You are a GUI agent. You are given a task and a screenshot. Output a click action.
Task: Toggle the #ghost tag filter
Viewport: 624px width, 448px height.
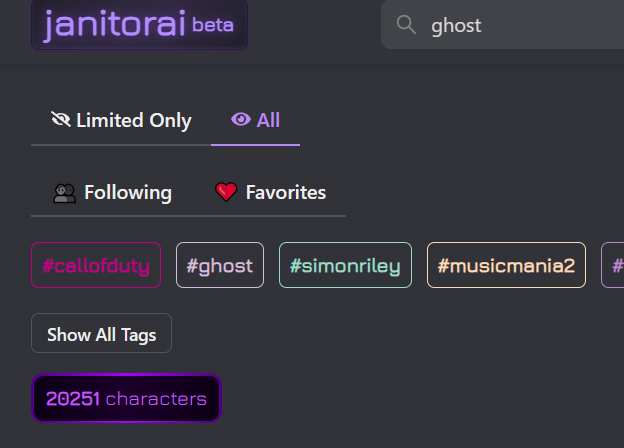220,265
